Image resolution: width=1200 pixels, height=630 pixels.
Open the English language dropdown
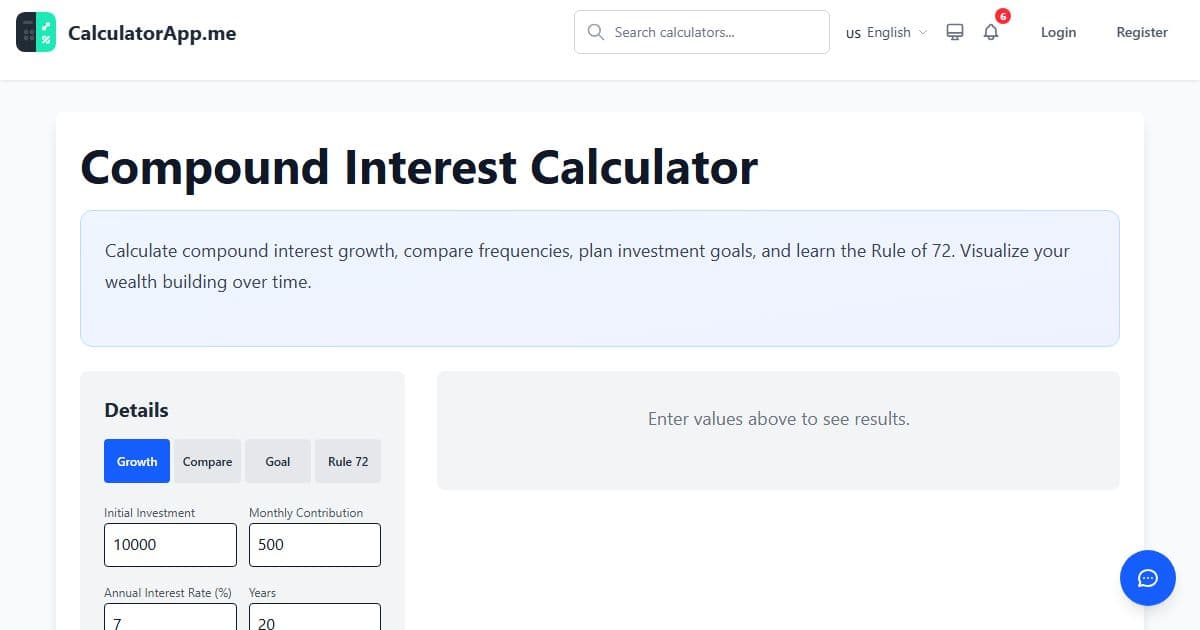click(x=890, y=32)
